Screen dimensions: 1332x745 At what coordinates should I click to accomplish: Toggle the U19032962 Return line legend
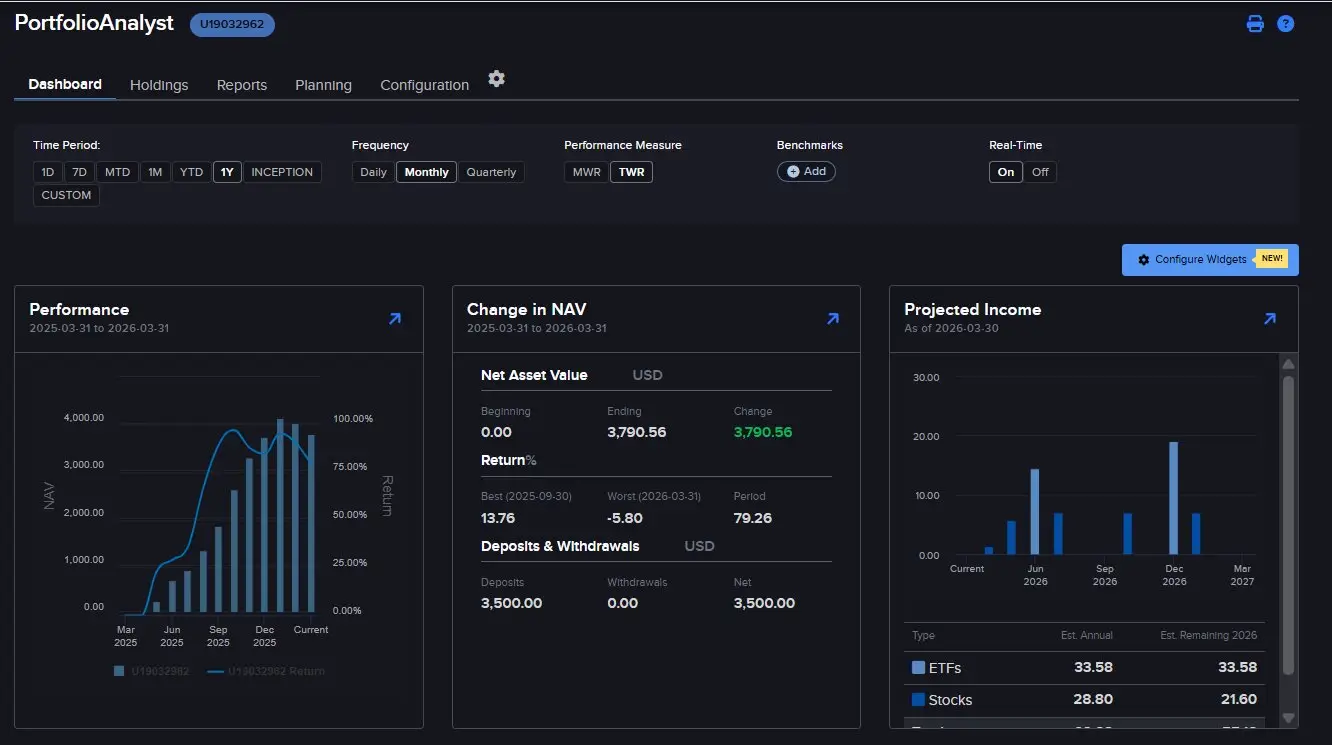266,671
